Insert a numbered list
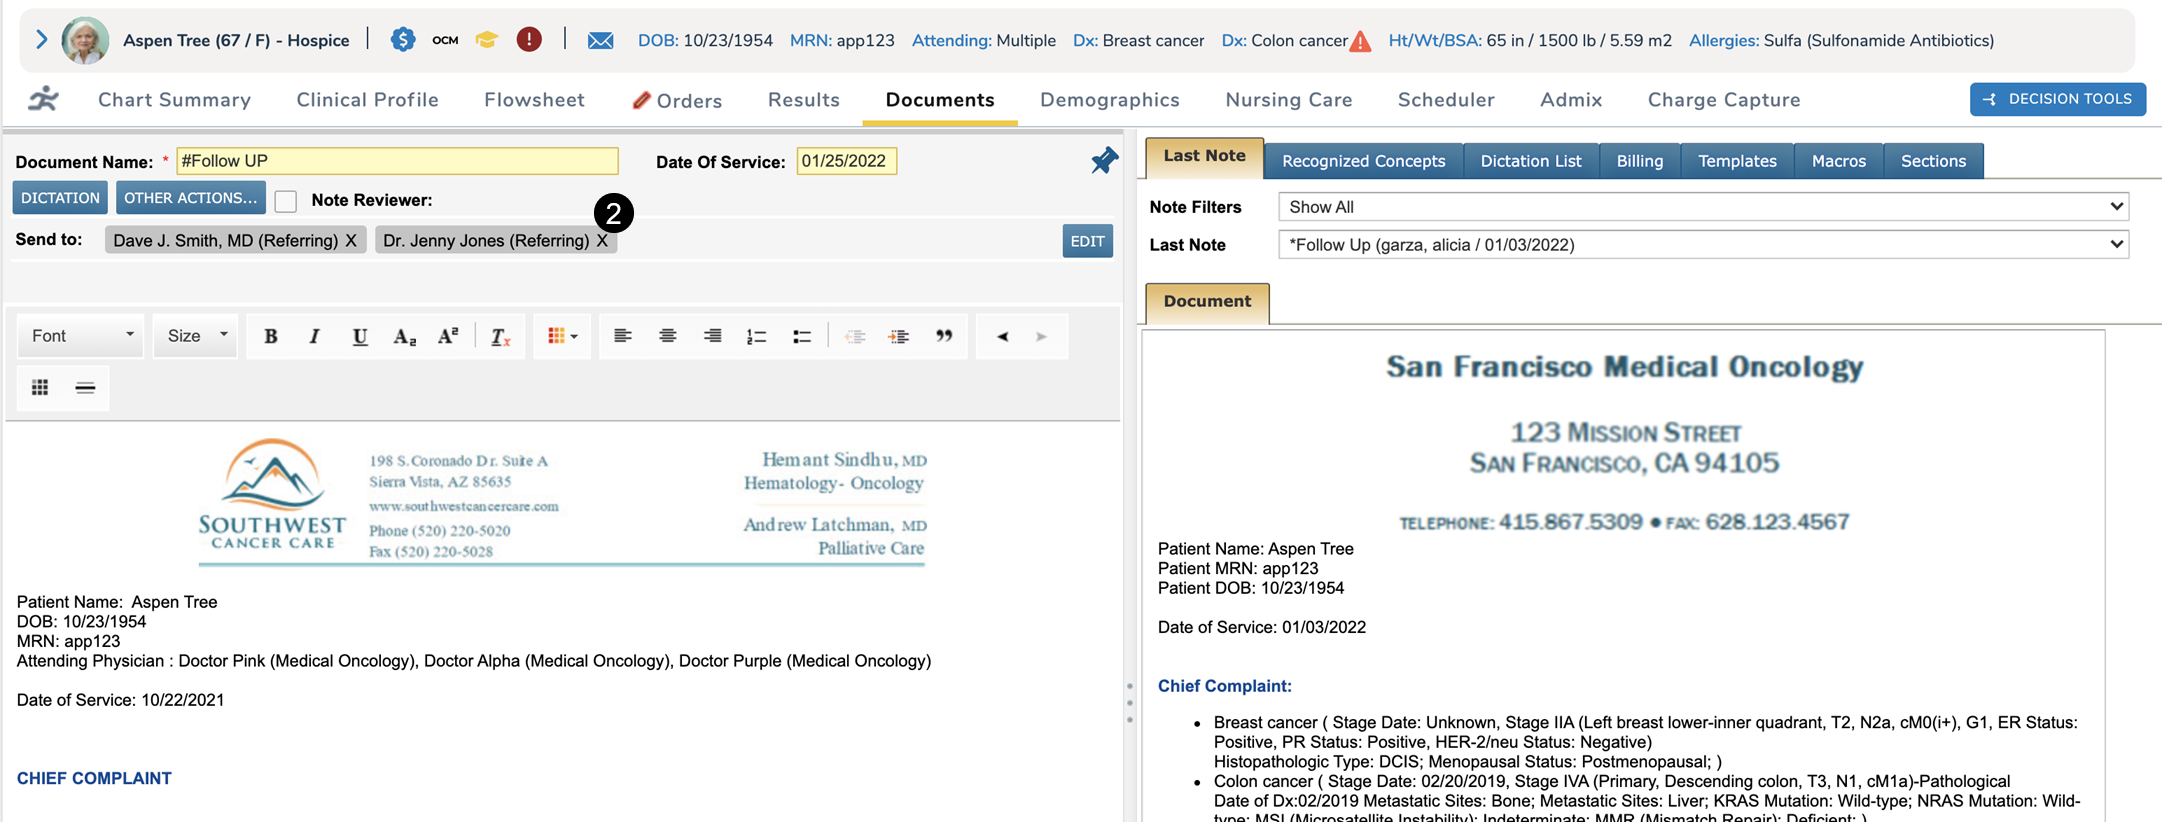This screenshot has width=2162, height=822. click(x=756, y=337)
